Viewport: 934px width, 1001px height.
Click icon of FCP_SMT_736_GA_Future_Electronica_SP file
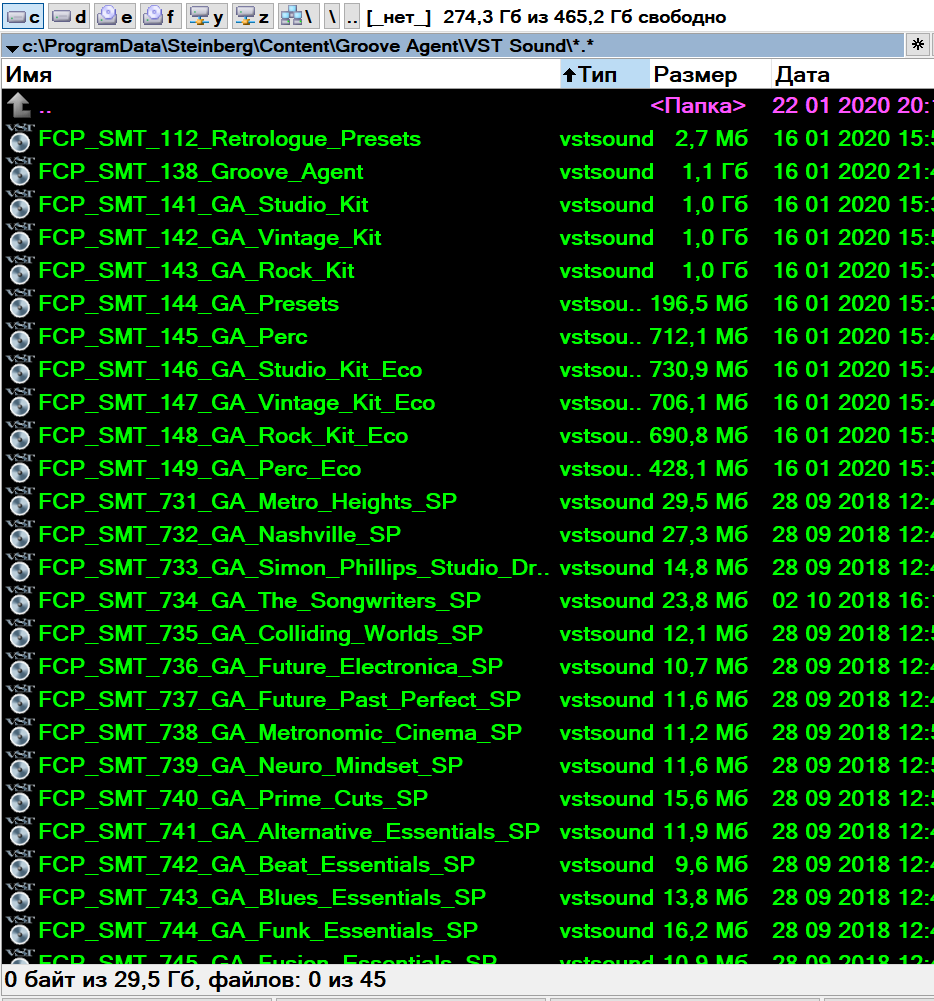(19, 666)
